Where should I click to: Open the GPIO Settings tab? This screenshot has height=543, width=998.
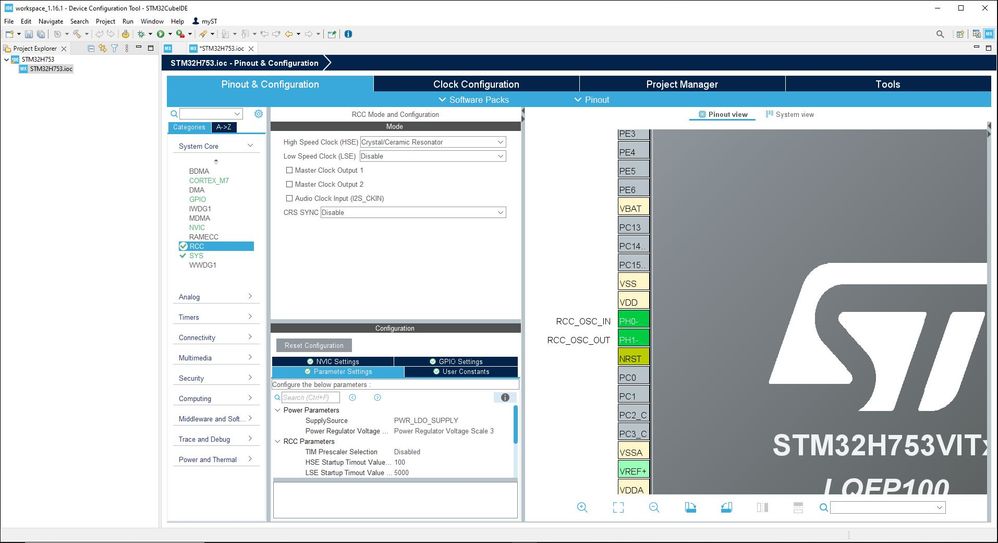[x=456, y=362]
